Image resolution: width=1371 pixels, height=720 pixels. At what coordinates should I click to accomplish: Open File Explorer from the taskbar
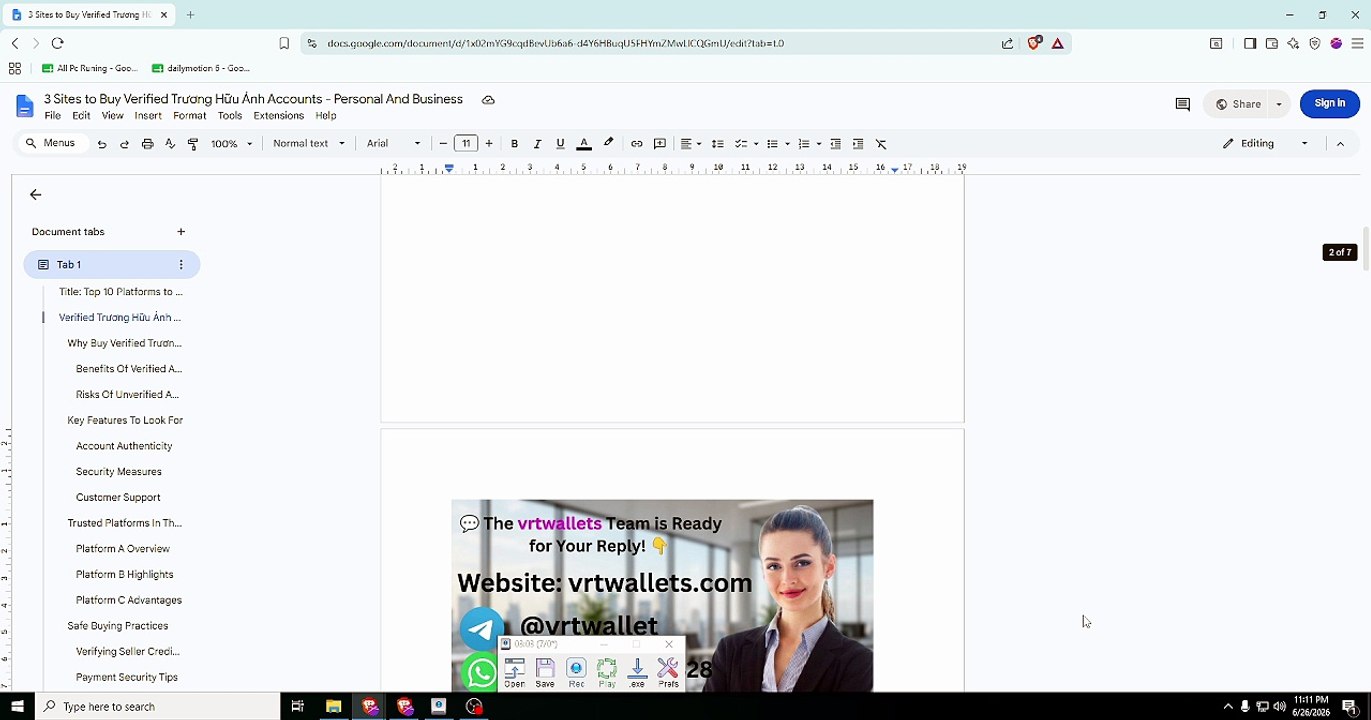(x=333, y=706)
